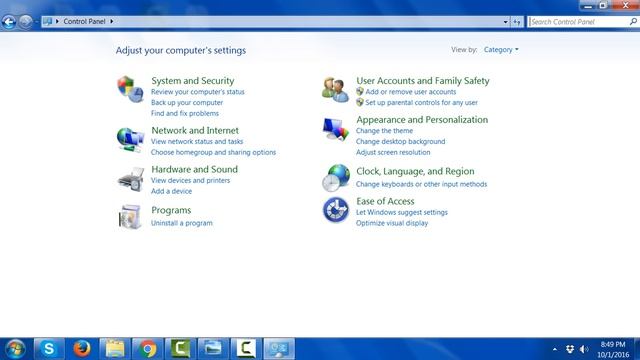Image resolution: width=640 pixels, height=360 pixels.
Task: Open the View by Category dropdown
Action: [501, 49]
